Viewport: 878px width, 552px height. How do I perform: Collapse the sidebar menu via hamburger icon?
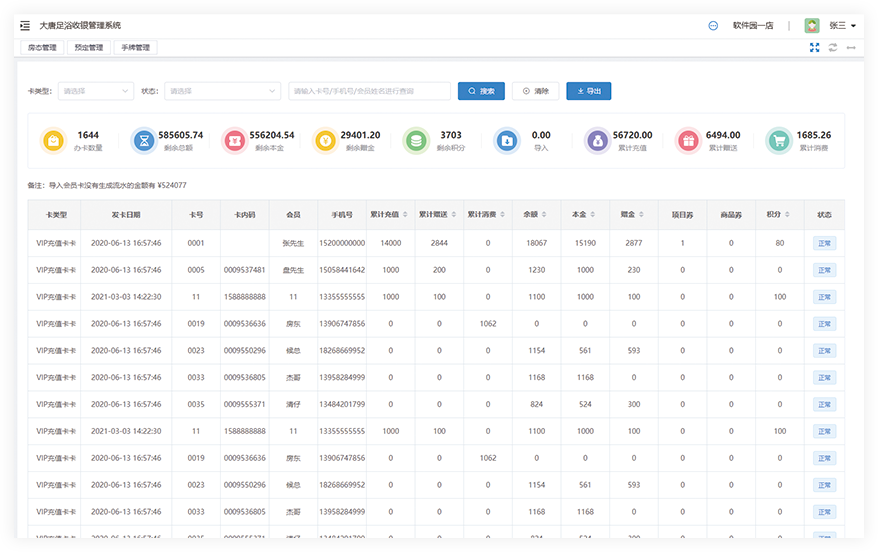point(25,25)
